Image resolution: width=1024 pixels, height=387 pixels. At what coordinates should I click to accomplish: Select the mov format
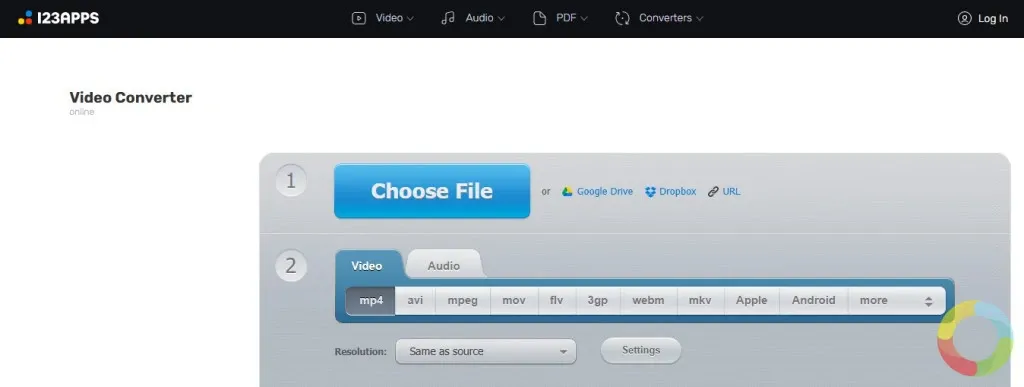coord(514,300)
